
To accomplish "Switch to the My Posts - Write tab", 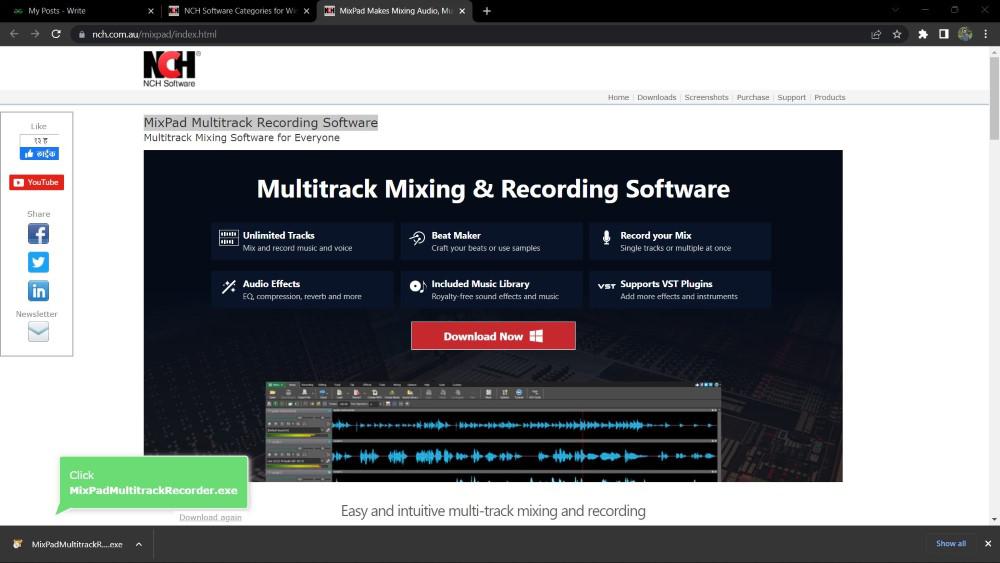I will pyautogui.click(x=82, y=11).
